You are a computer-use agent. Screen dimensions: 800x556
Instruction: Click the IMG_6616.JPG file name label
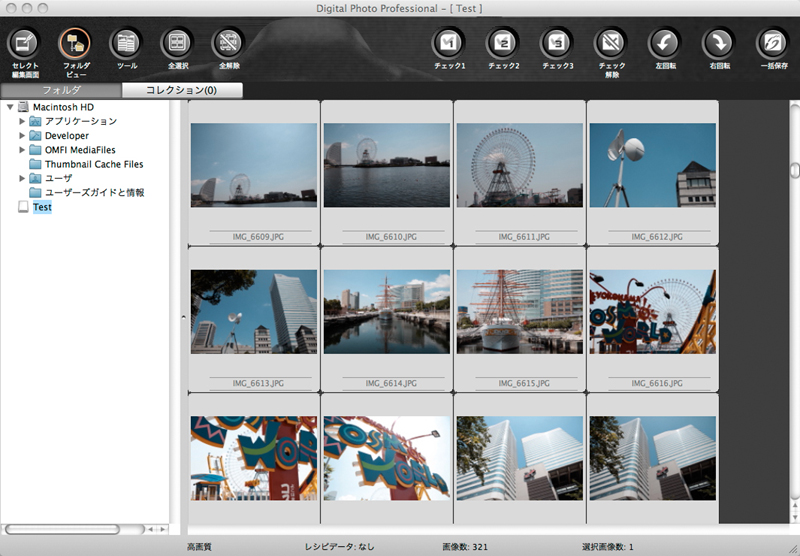click(x=657, y=383)
